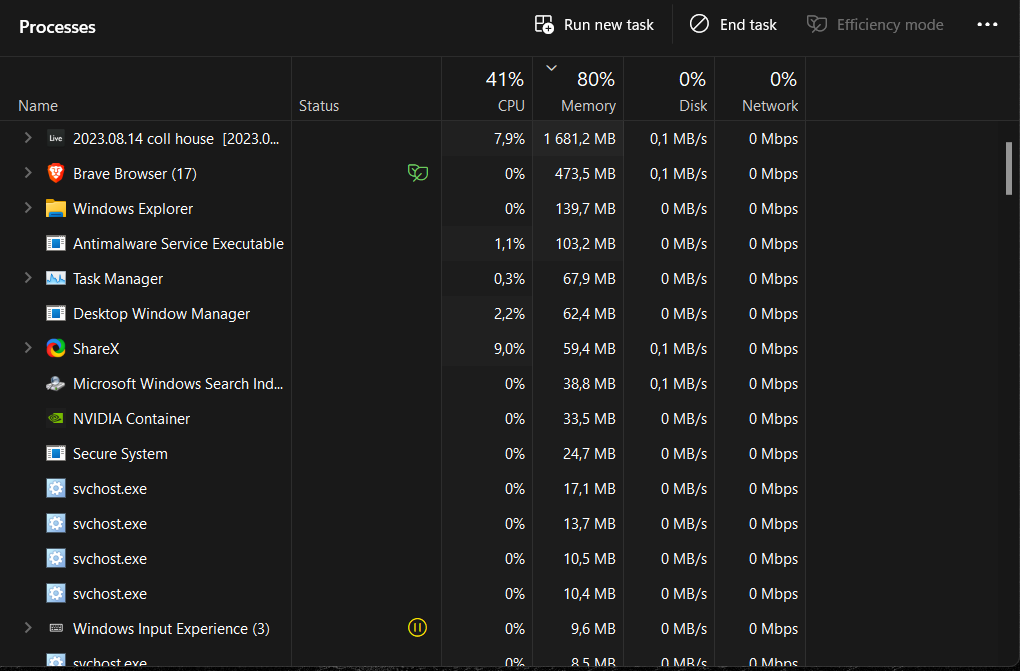Select the Desktop Window Manager name
This screenshot has height=671, width=1020.
click(161, 314)
